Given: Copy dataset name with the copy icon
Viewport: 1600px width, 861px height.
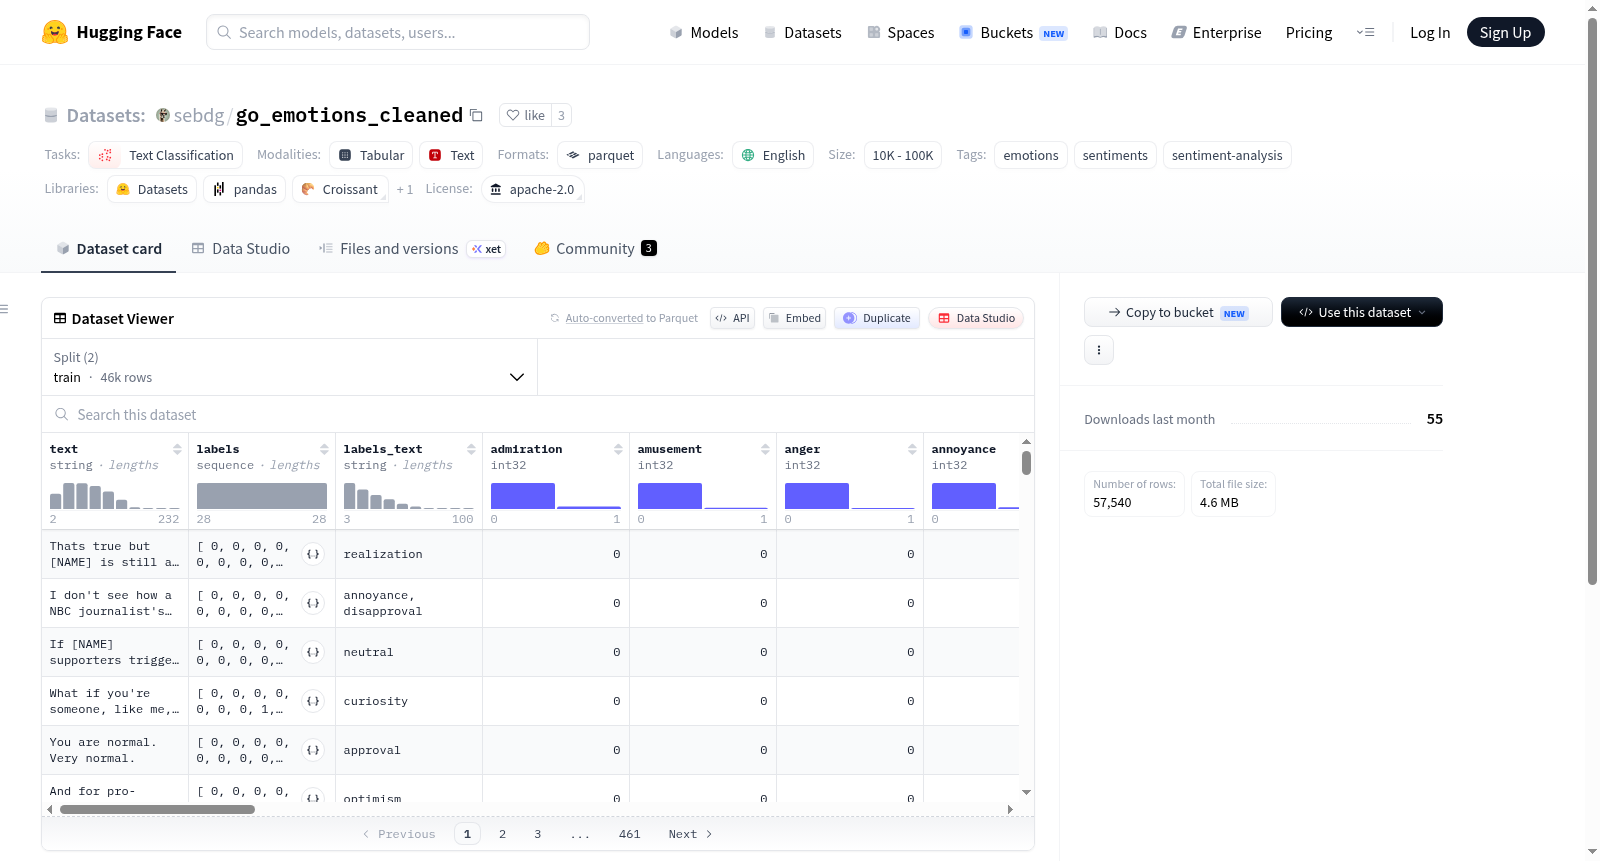Looking at the screenshot, I should [476, 116].
